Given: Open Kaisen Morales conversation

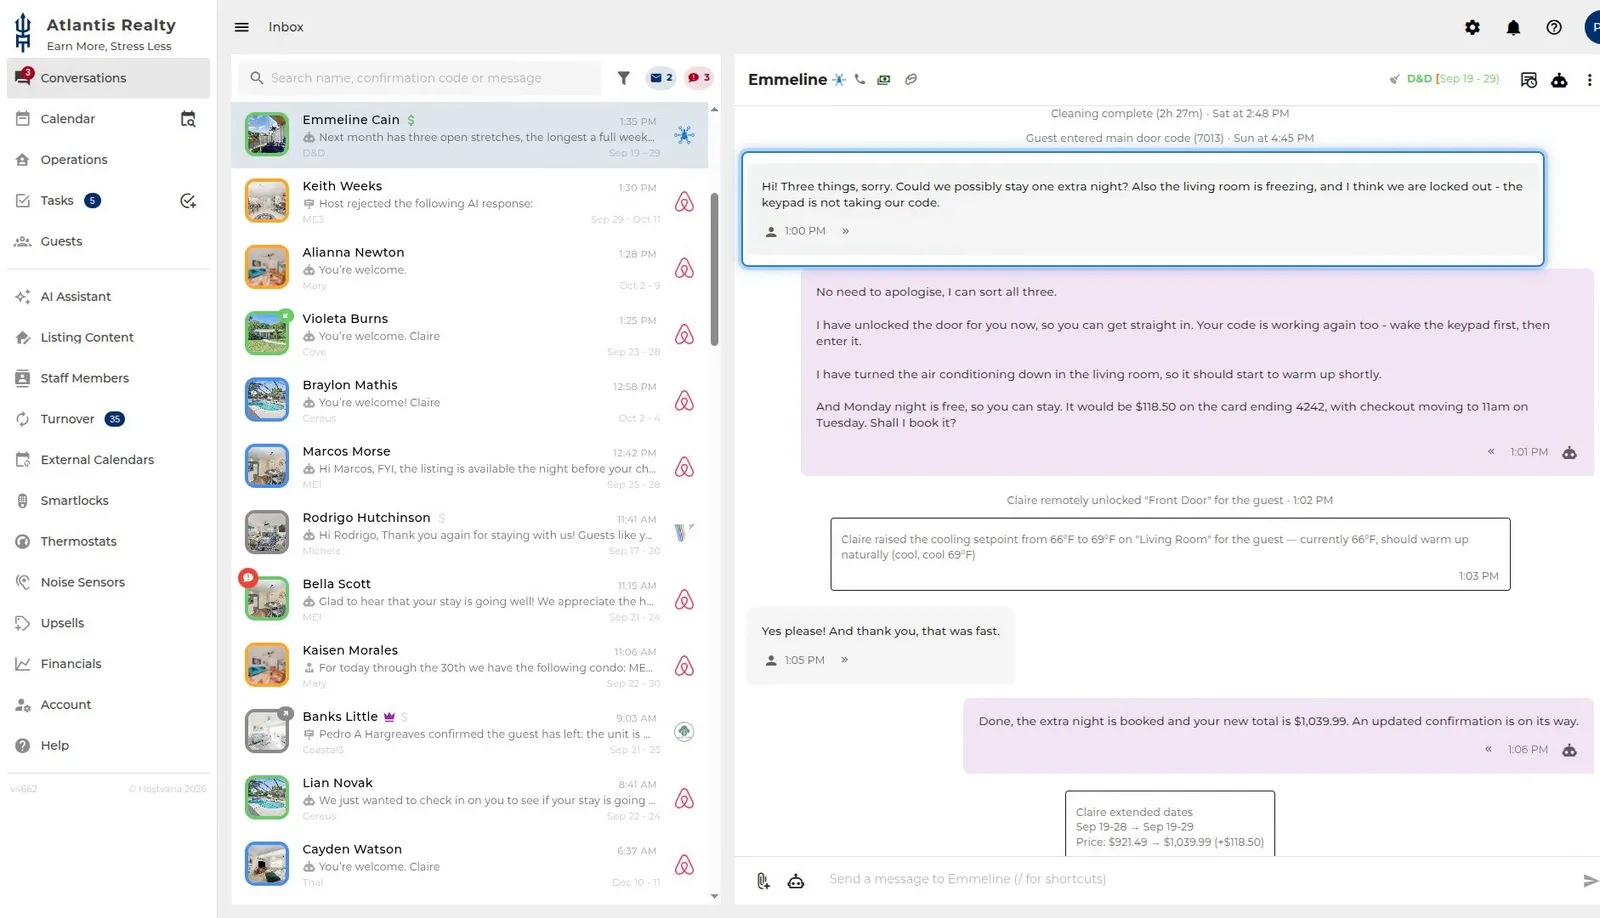Looking at the screenshot, I should tap(469, 666).
